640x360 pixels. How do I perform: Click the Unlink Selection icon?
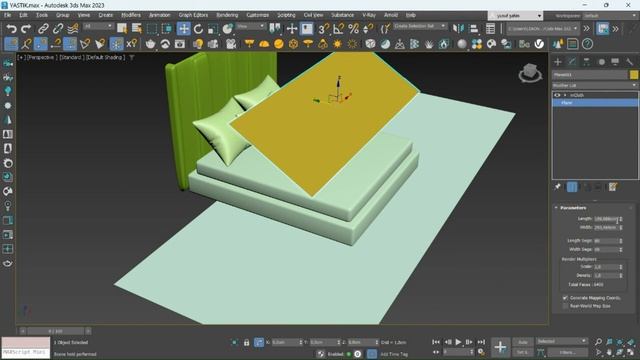pyautogui.click(x=58, y=29)
